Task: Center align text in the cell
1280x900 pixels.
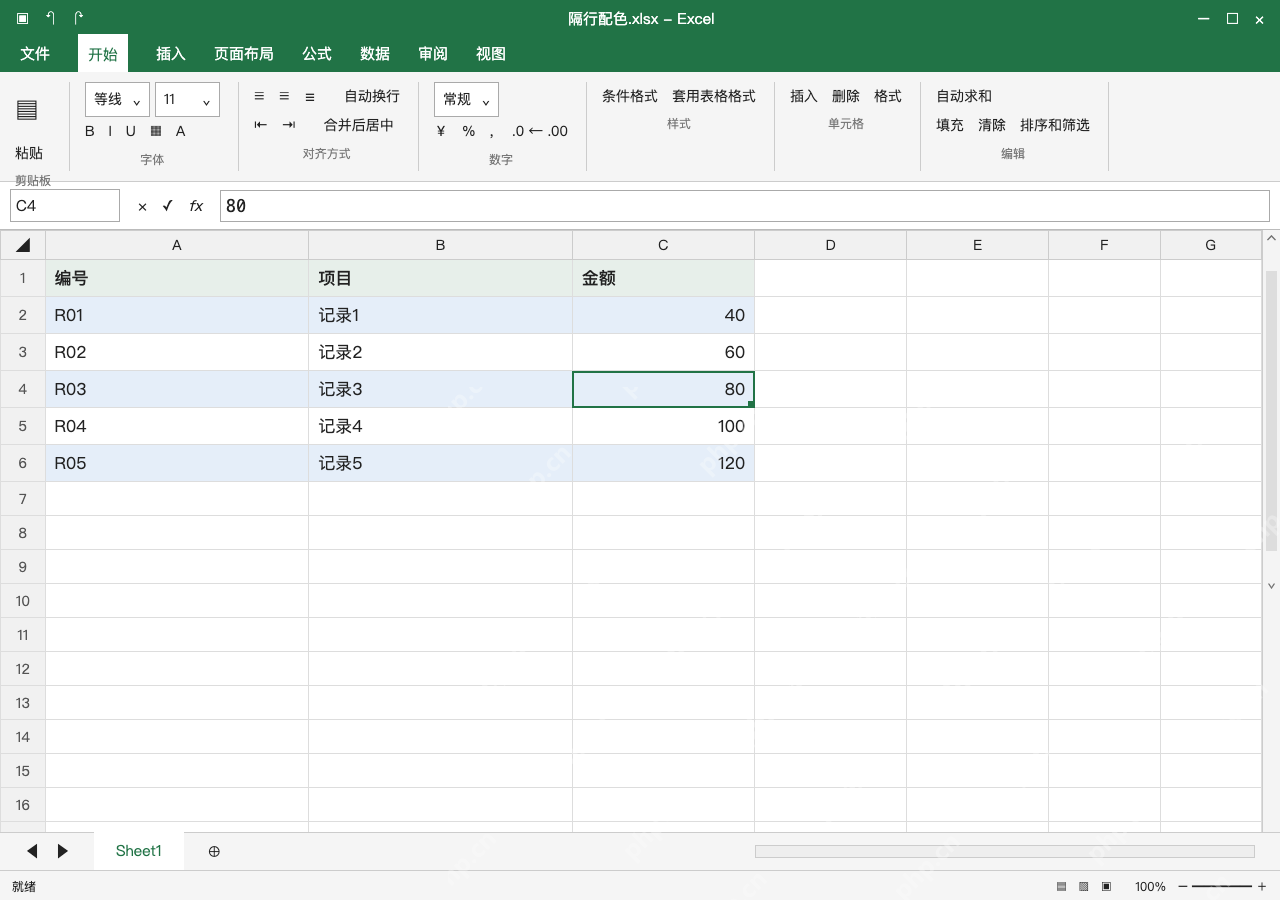Action: 284,96
